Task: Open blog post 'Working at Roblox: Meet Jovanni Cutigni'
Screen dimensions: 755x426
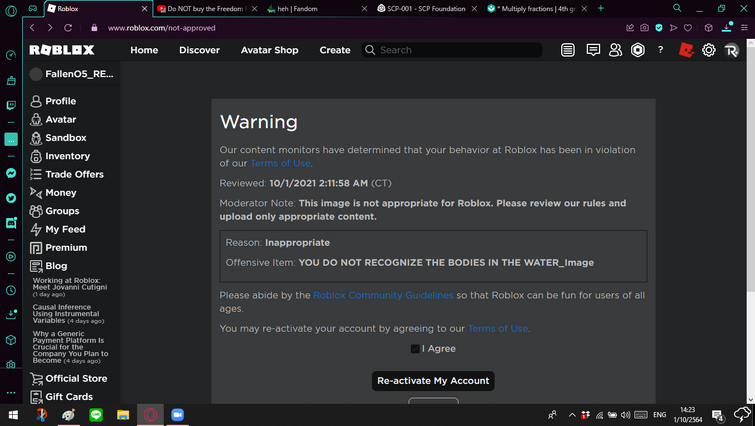Action: (70, 287)
